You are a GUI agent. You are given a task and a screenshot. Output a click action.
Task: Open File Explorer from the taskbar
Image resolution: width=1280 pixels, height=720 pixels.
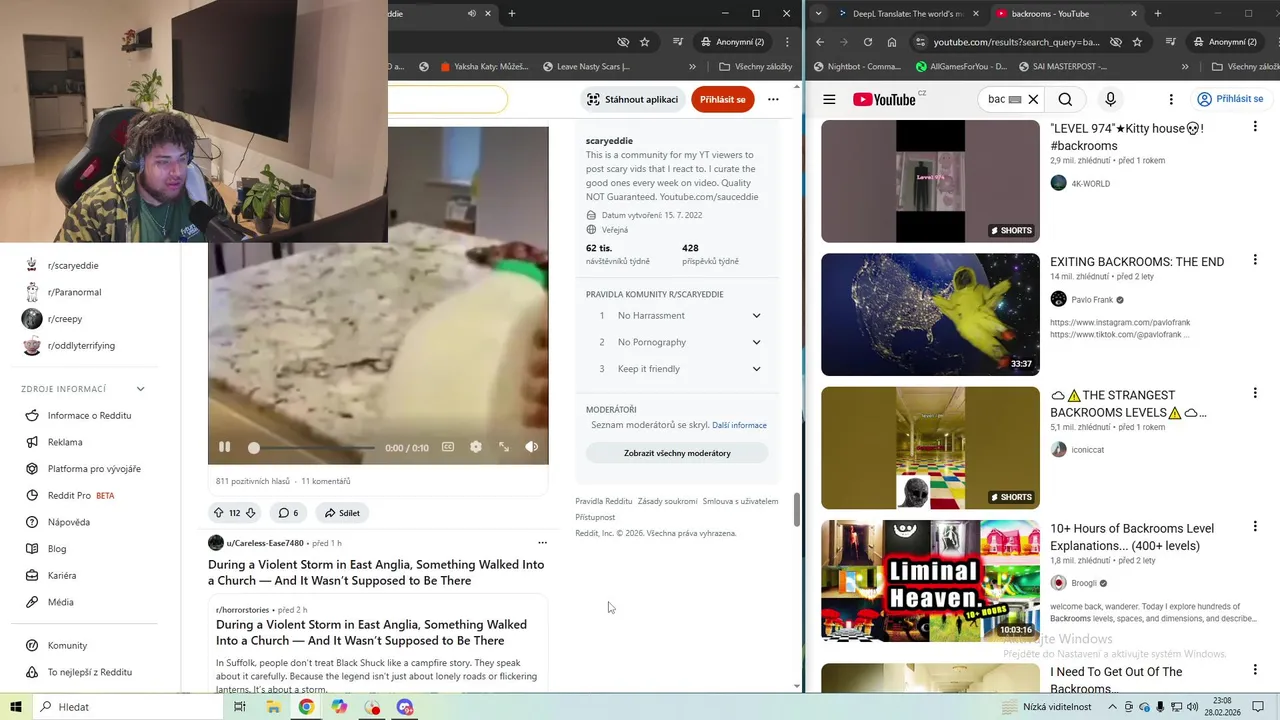pos(273,707)
